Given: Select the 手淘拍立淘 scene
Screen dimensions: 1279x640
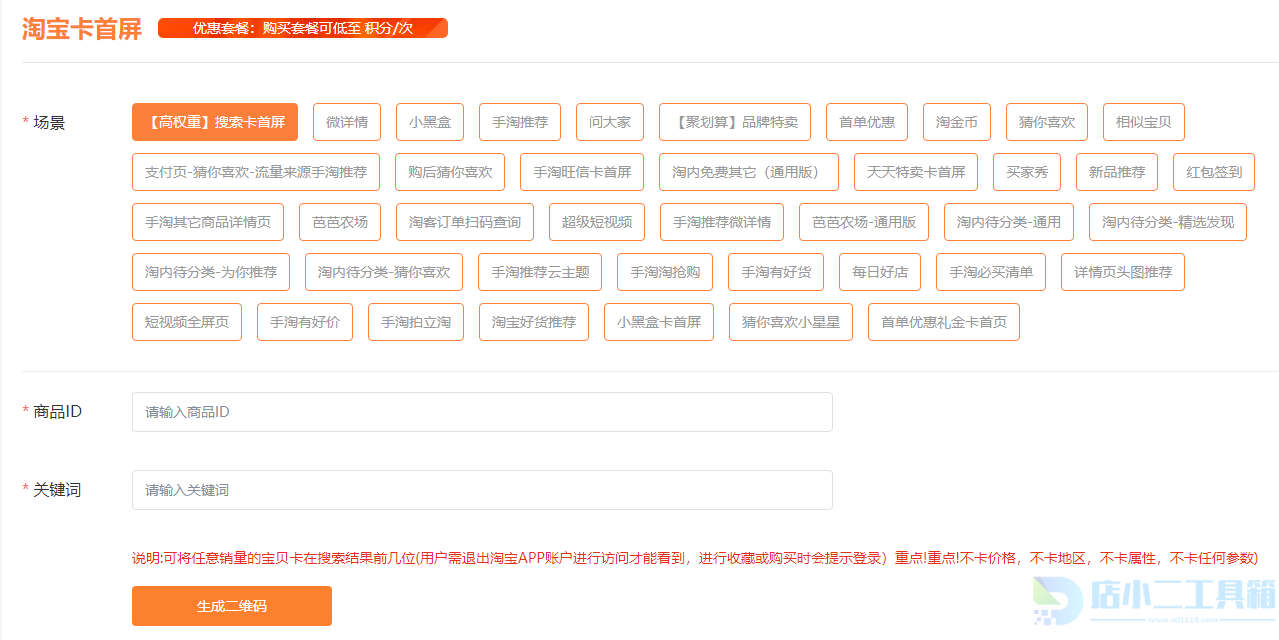Looking at the screenshot, I should (416, 322).
